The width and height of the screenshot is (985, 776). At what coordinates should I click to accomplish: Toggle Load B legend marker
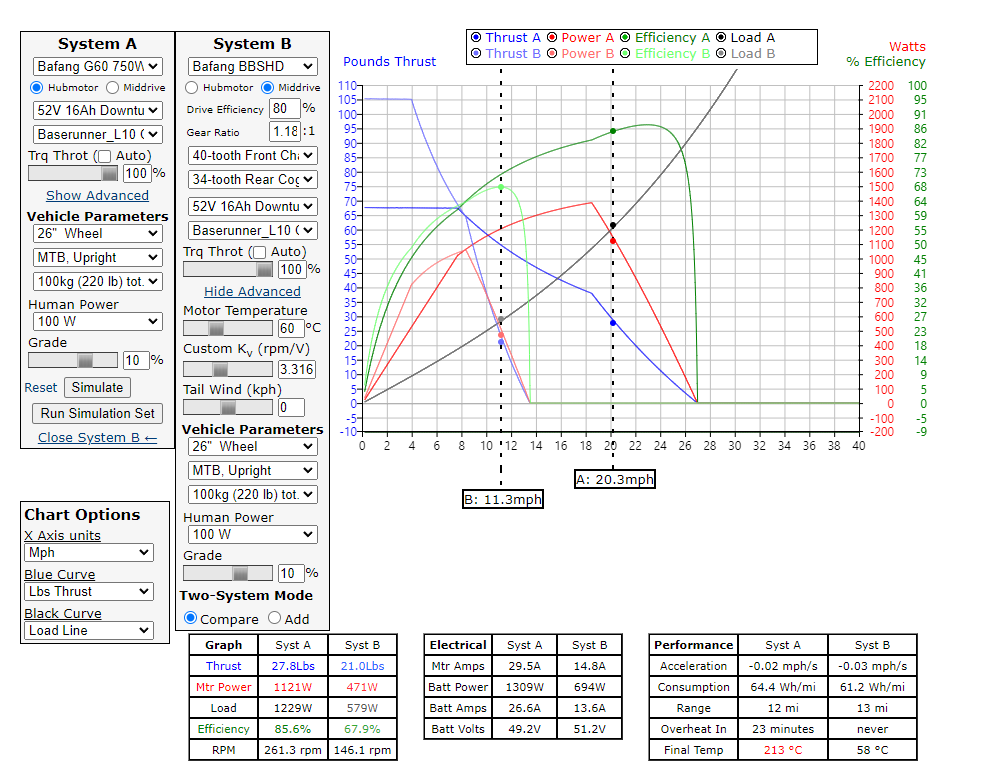click(x=721, y=54)
